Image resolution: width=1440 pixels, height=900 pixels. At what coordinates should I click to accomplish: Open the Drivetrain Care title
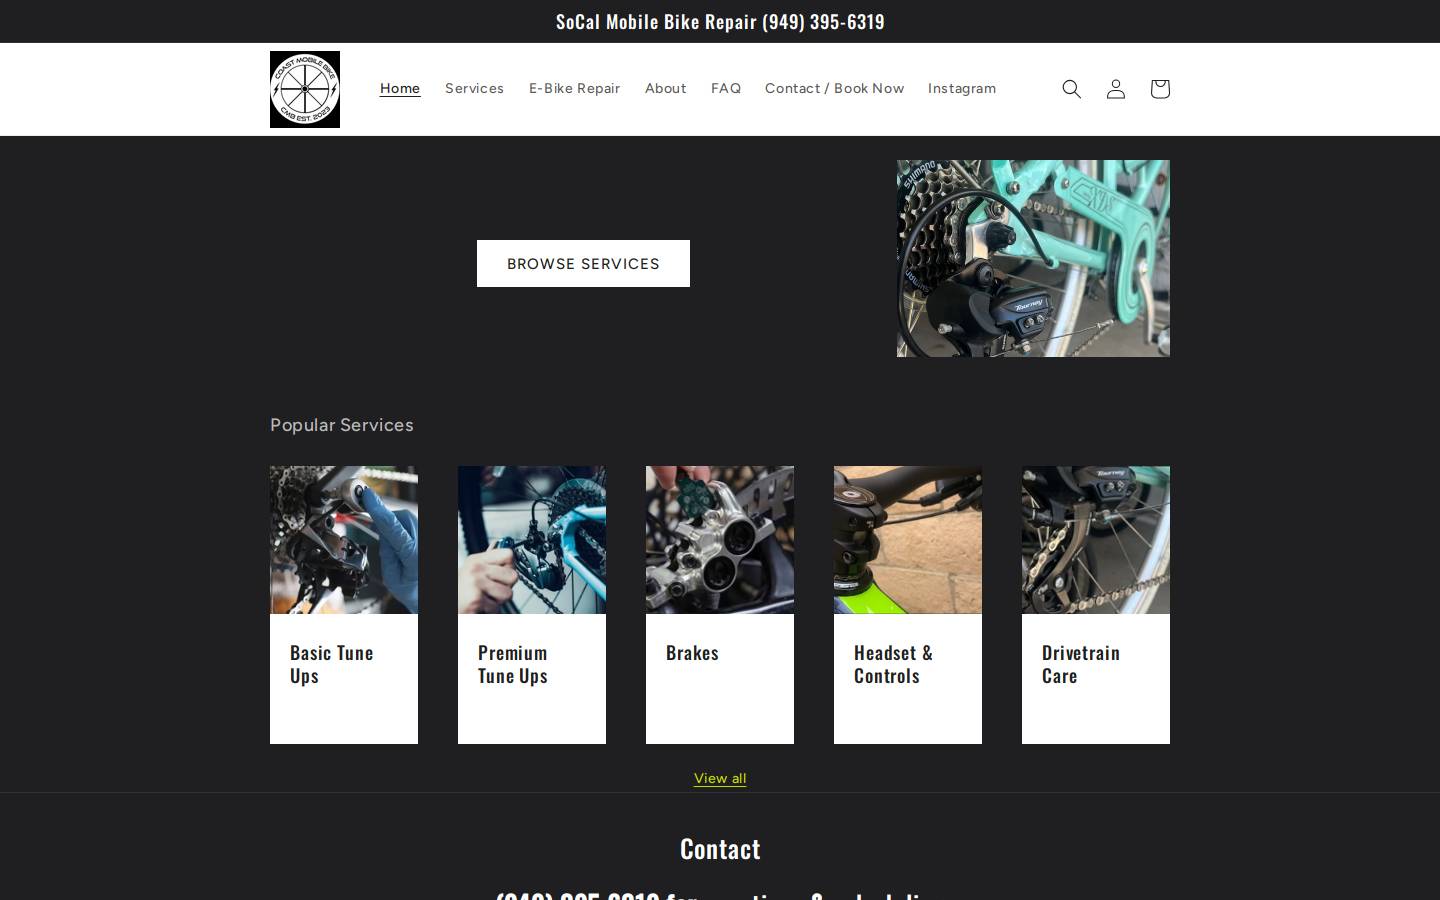point(1080,664)
